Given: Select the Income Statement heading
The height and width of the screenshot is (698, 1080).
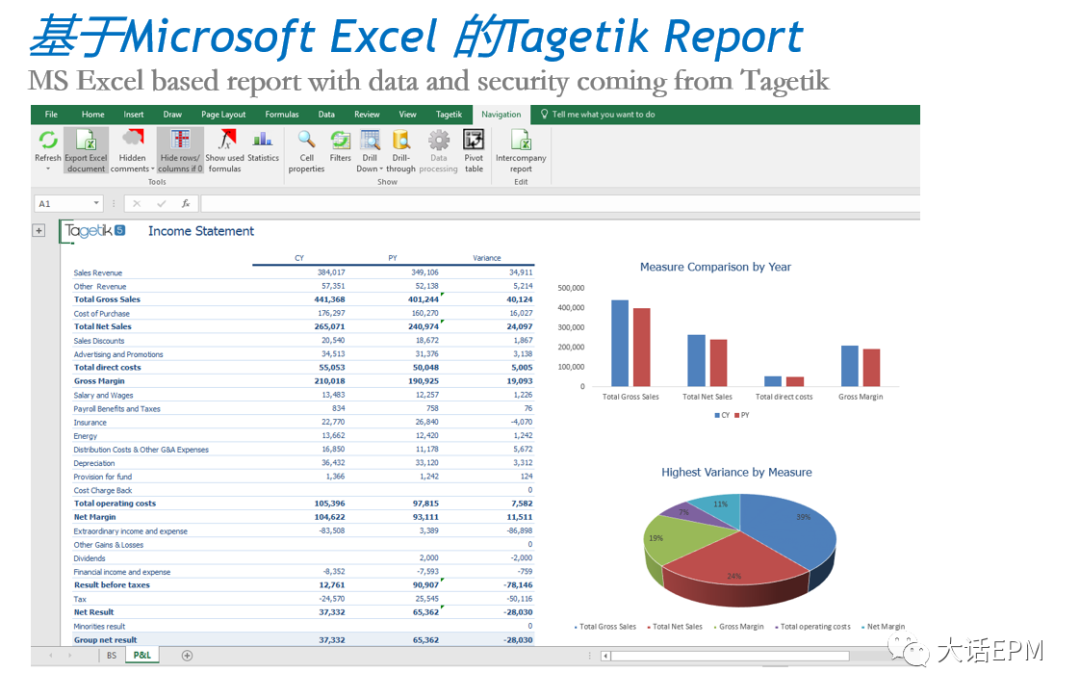Looking at the screenshot, I should pos(201,231).
